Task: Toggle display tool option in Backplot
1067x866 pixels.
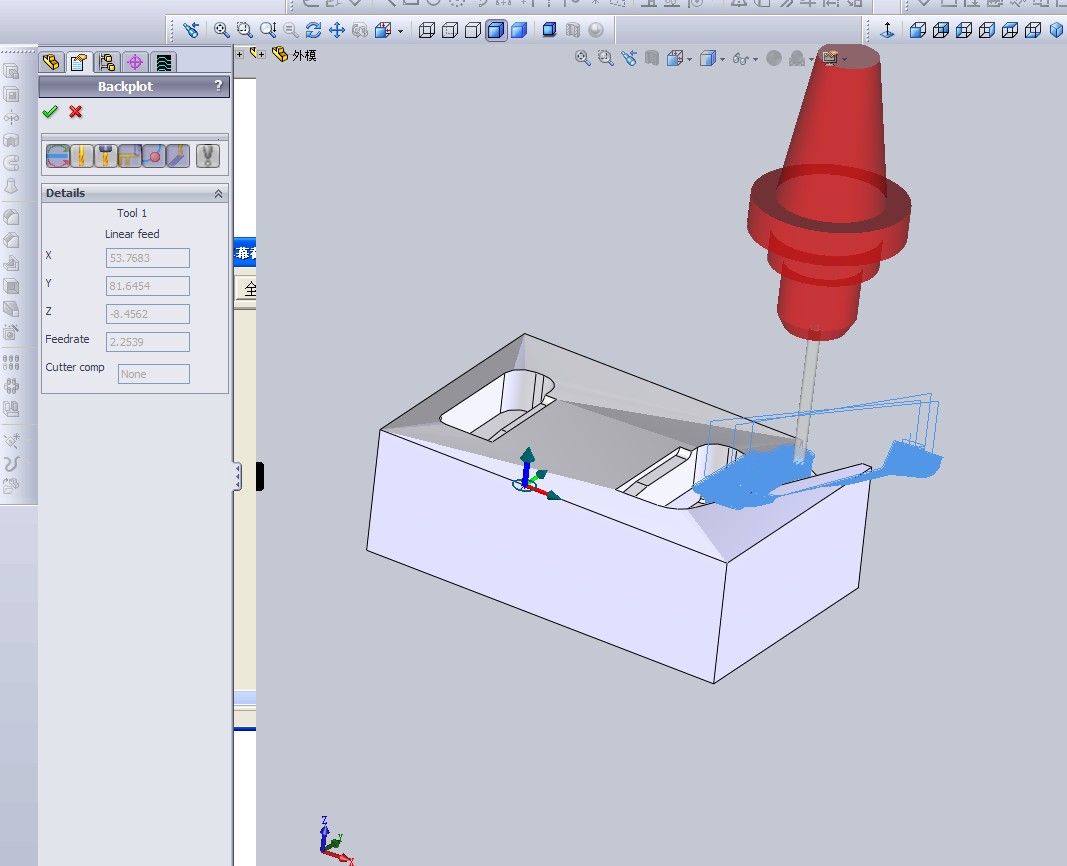Action: 82,156
